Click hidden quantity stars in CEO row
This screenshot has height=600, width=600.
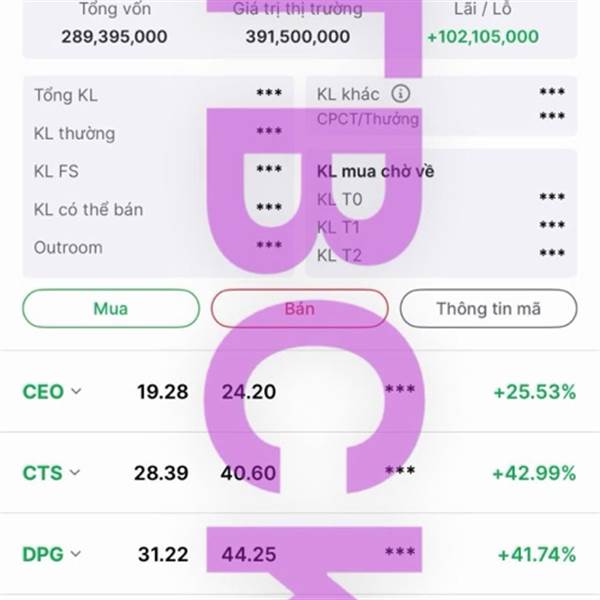[400, 390]
